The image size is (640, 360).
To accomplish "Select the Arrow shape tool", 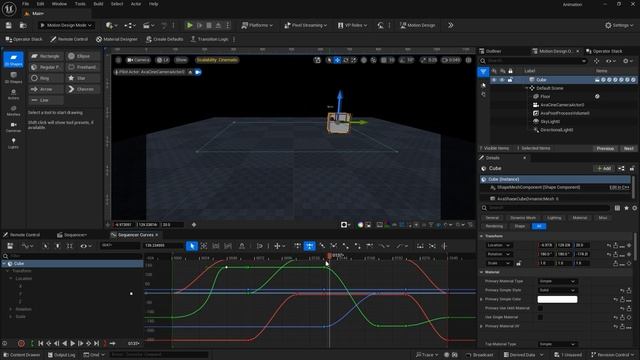I will pos(46,89).
